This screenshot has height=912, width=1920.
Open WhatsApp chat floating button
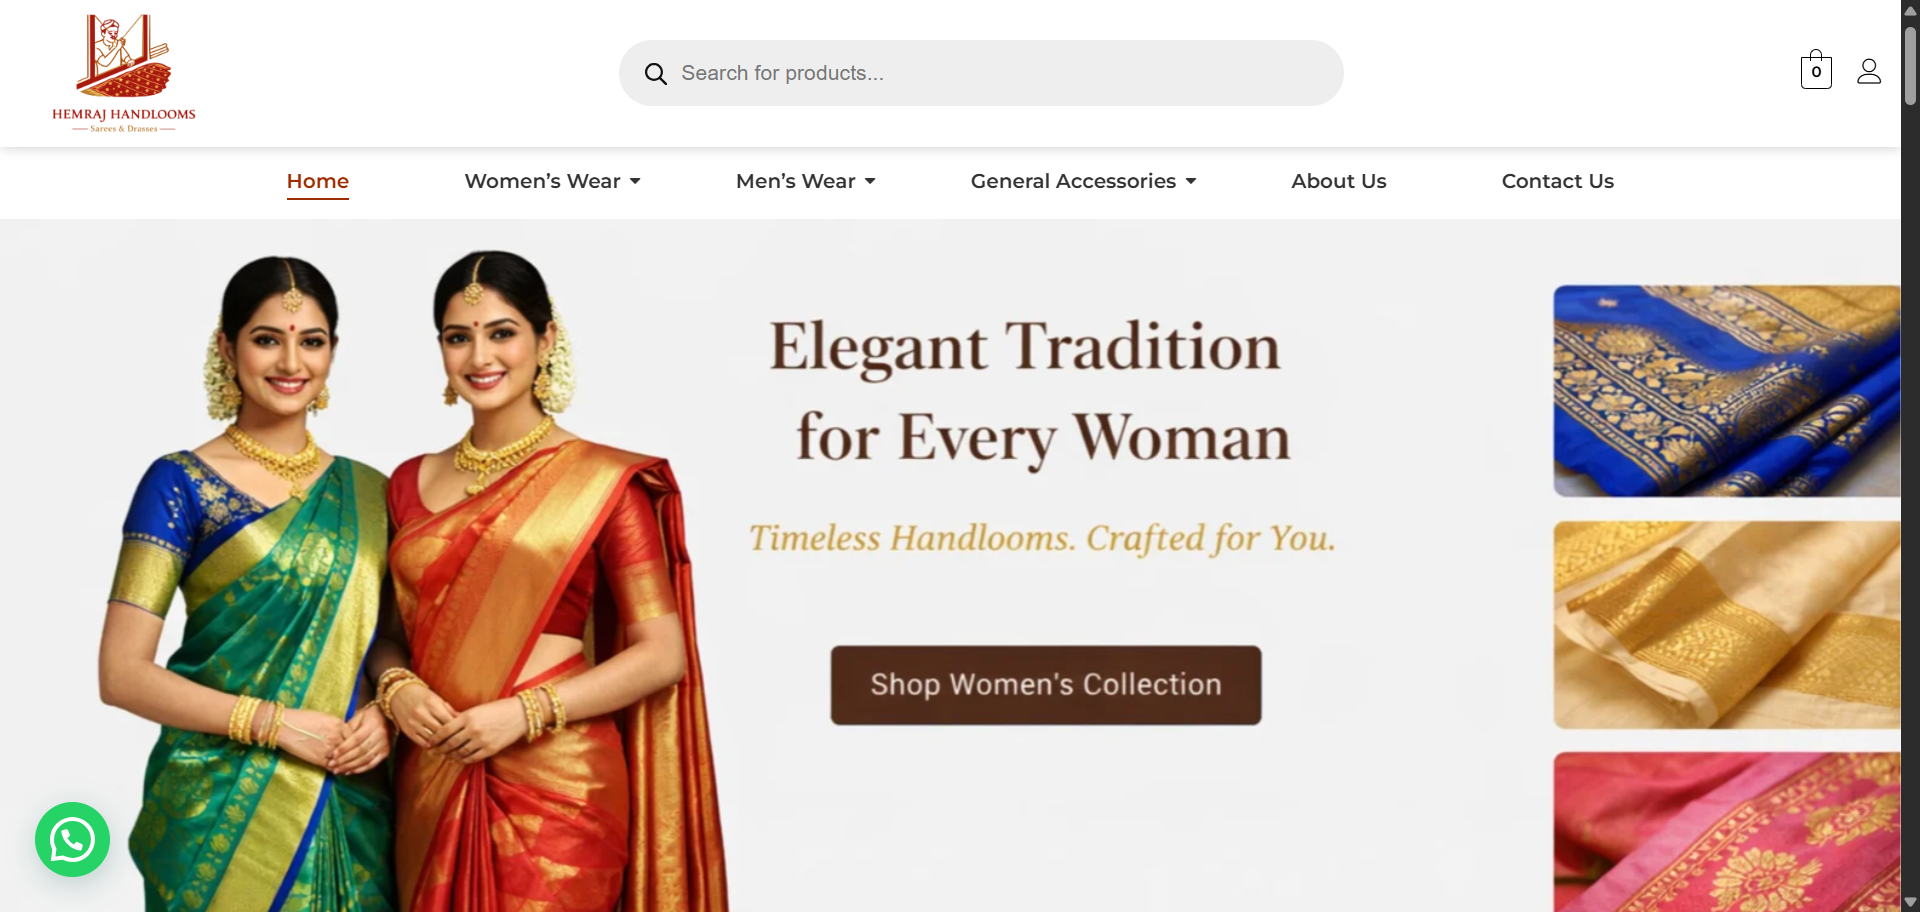72,840
